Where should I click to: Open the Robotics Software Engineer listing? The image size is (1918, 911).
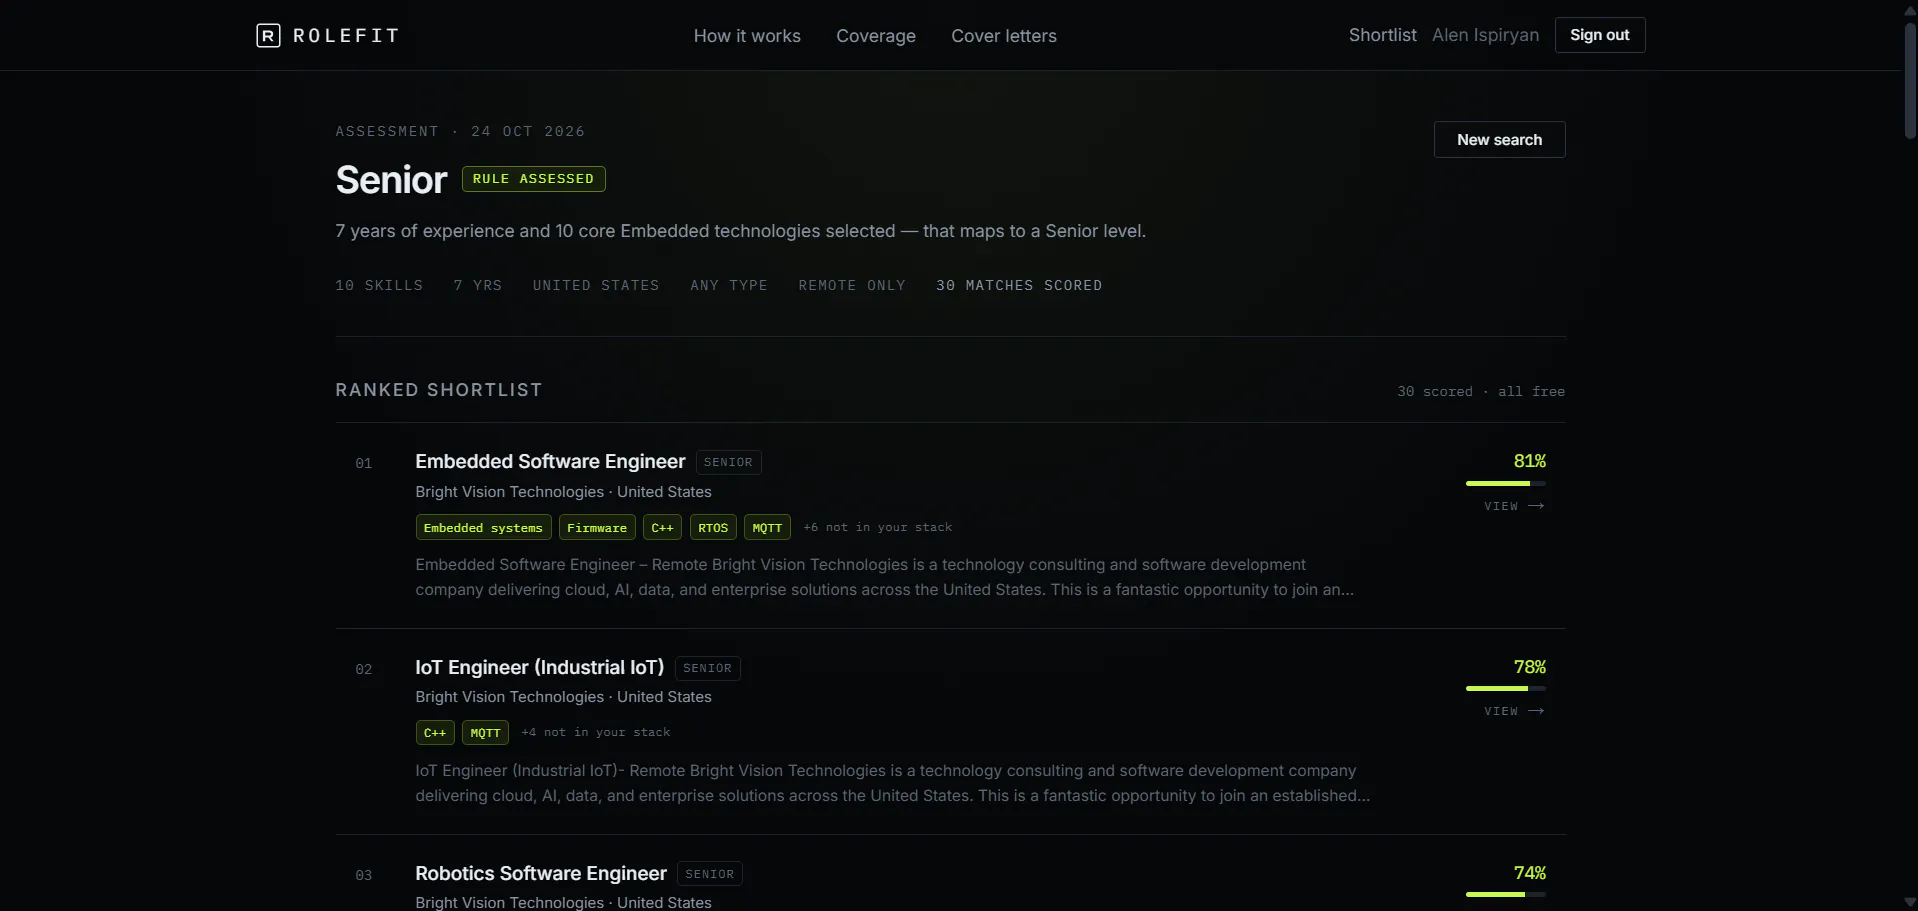coord(541,873)
